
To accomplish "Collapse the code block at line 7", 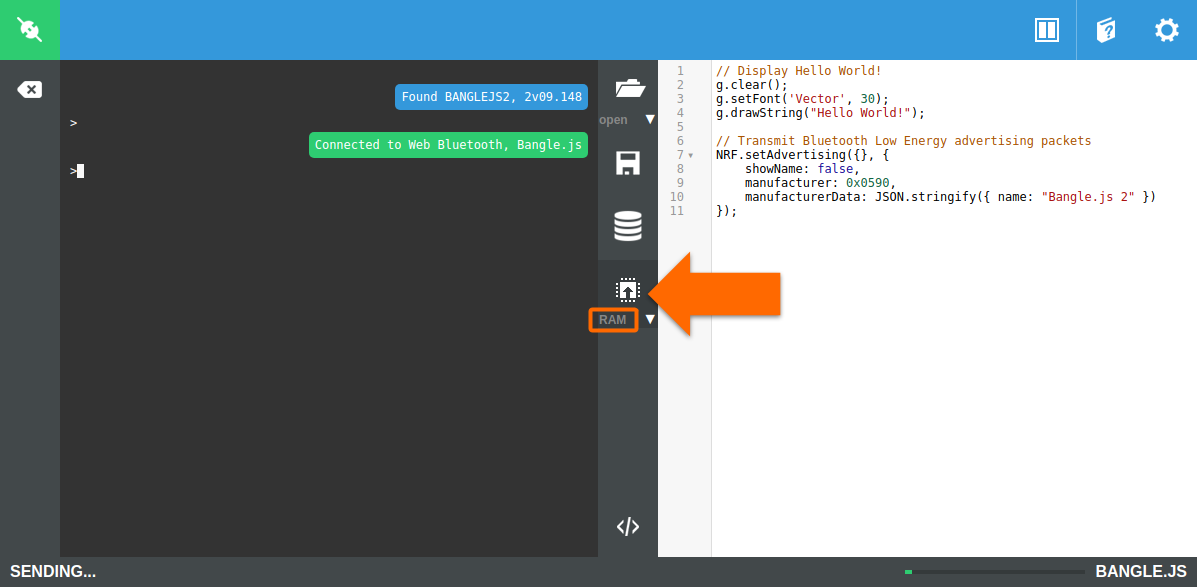I will coord(691,155).
